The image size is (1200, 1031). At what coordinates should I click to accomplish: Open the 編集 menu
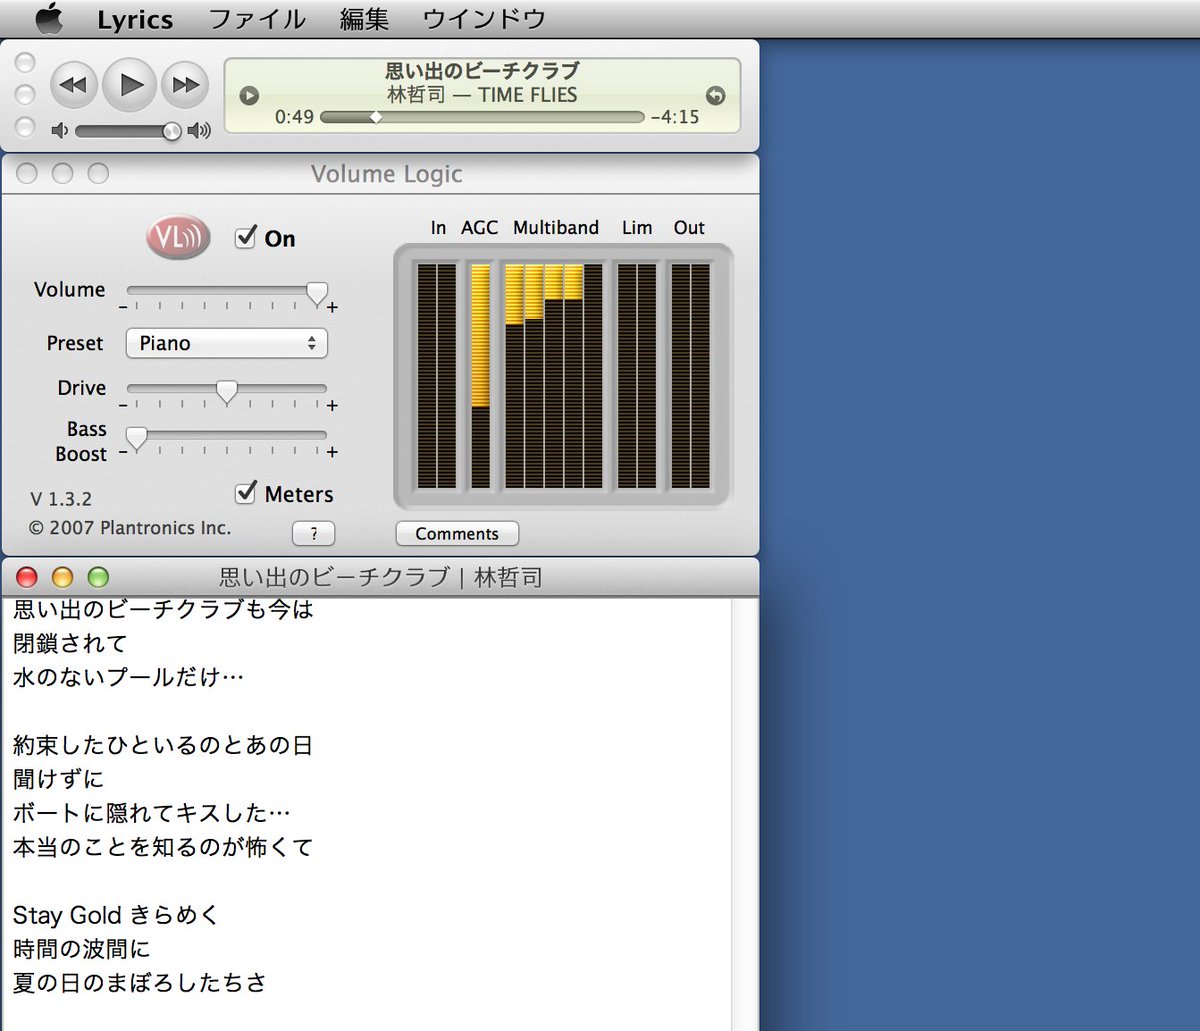coord(364,19)
